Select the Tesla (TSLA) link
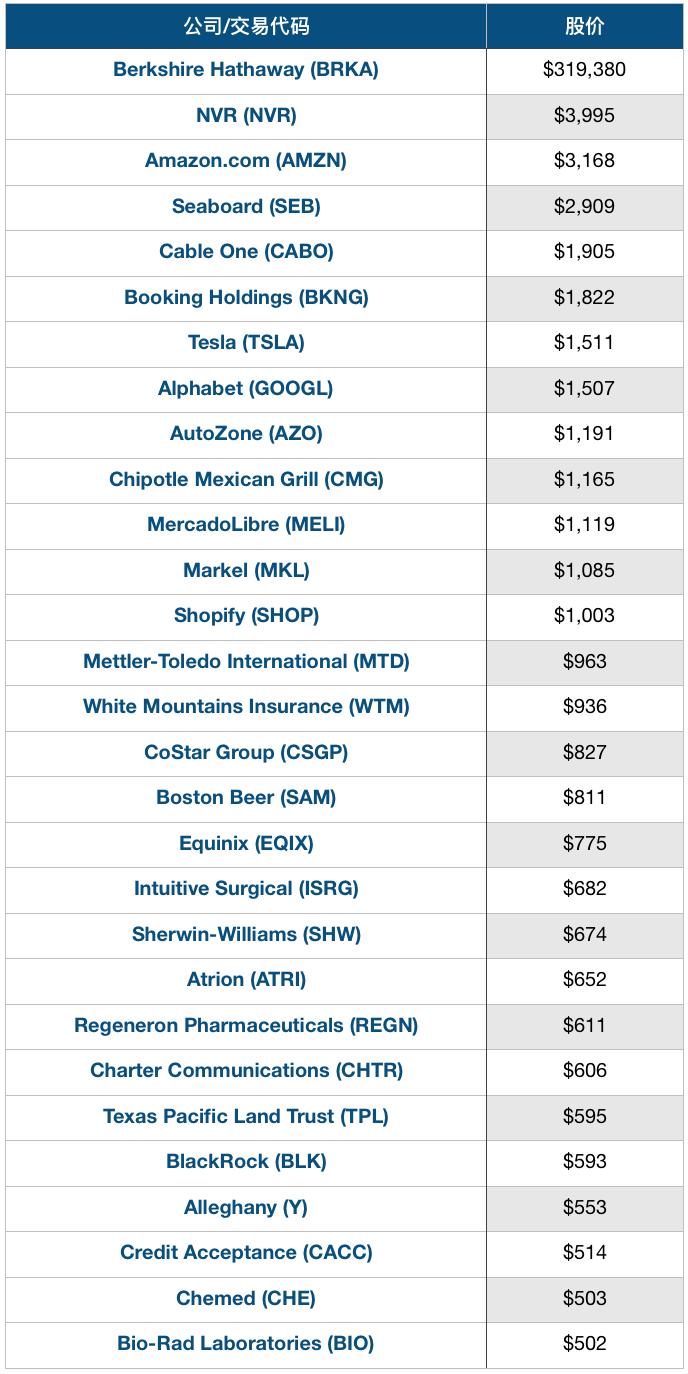 click(x=246, y=343)
